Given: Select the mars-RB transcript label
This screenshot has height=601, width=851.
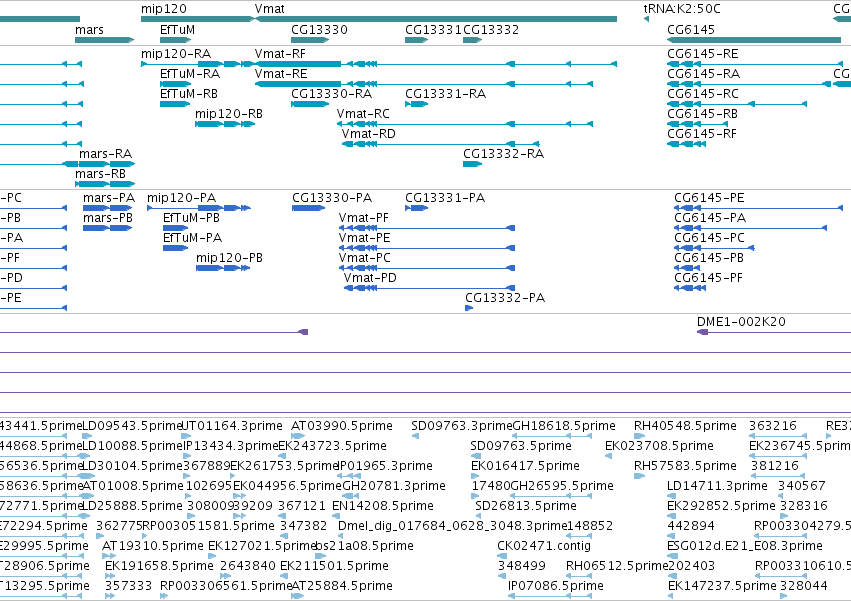Looking at the screenshot, I should coord(100,174).
